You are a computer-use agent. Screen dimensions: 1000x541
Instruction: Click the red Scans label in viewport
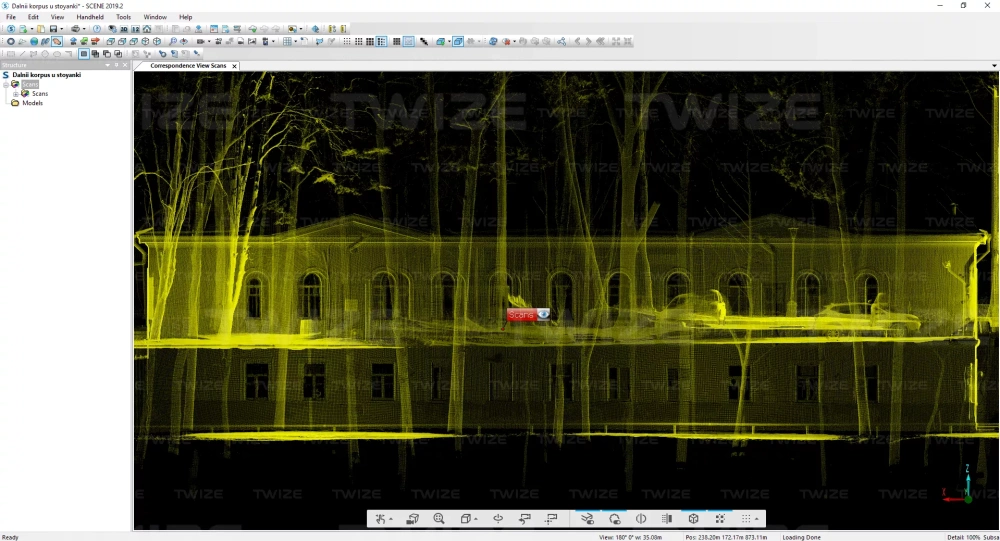pos(521,315)
